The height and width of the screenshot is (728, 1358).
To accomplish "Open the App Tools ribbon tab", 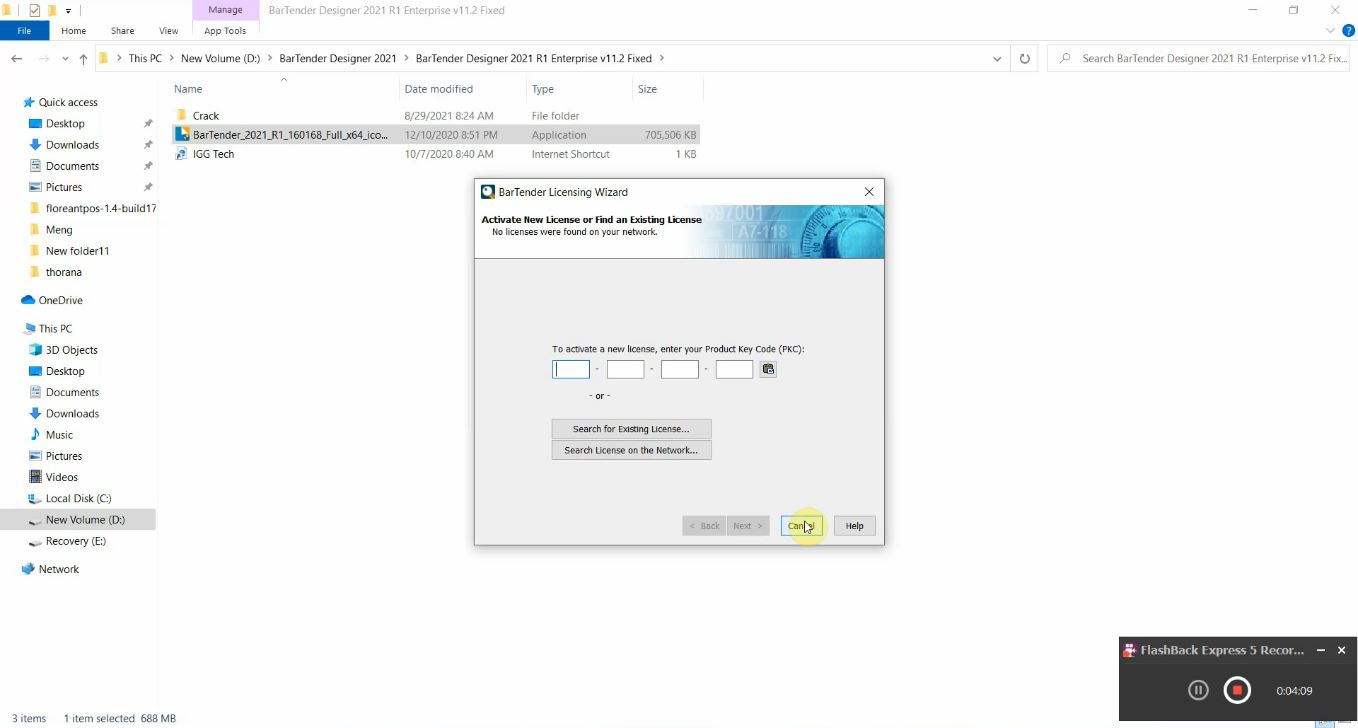I will click(x=225, y=31).
